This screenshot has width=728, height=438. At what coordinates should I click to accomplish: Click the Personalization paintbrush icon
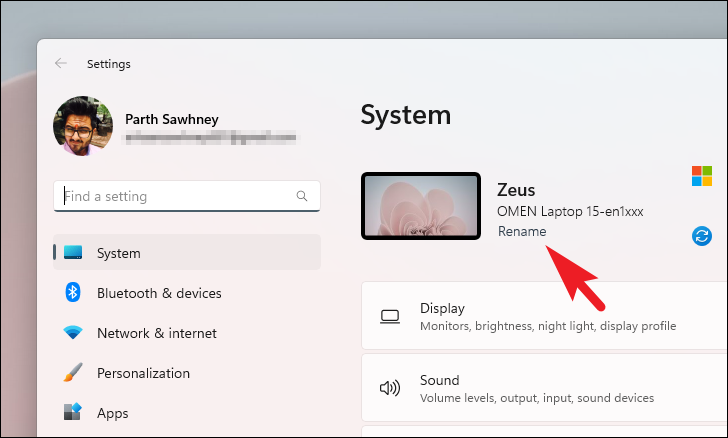pos(73,372)
